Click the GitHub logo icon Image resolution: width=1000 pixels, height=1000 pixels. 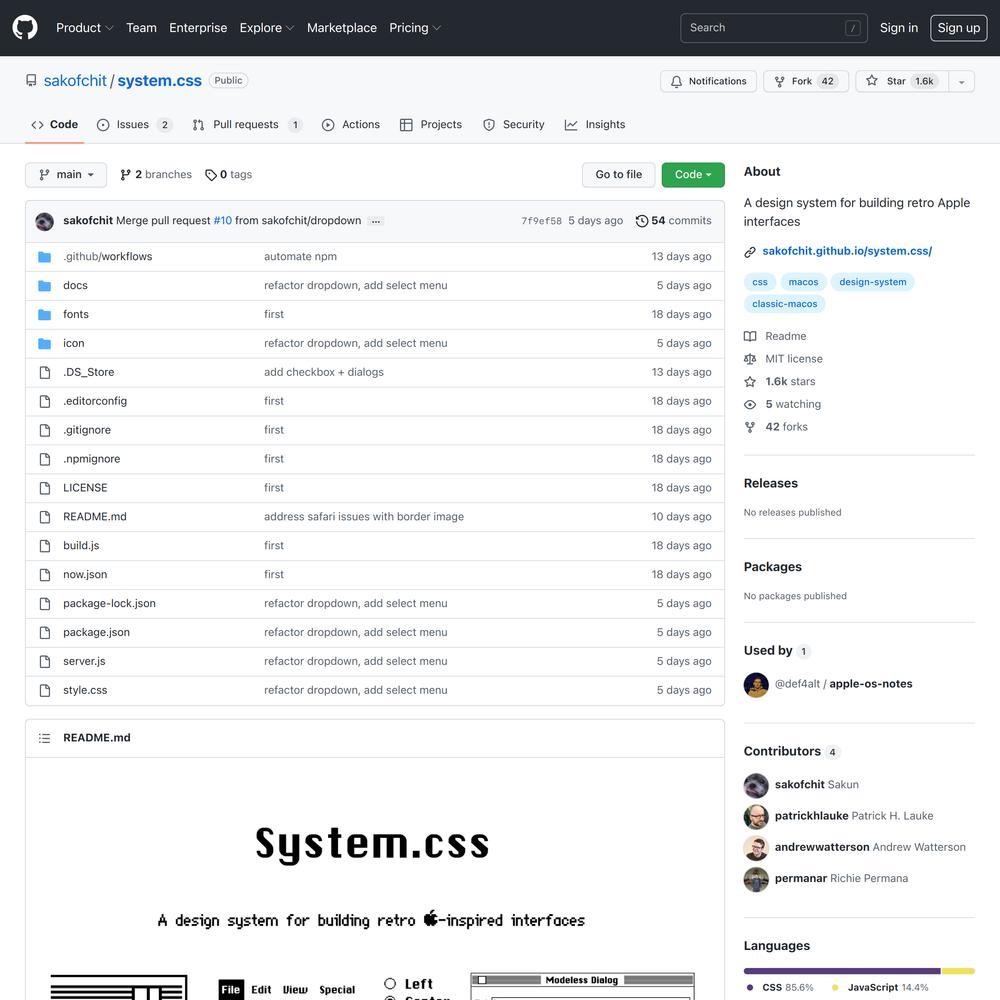point(25,28)
